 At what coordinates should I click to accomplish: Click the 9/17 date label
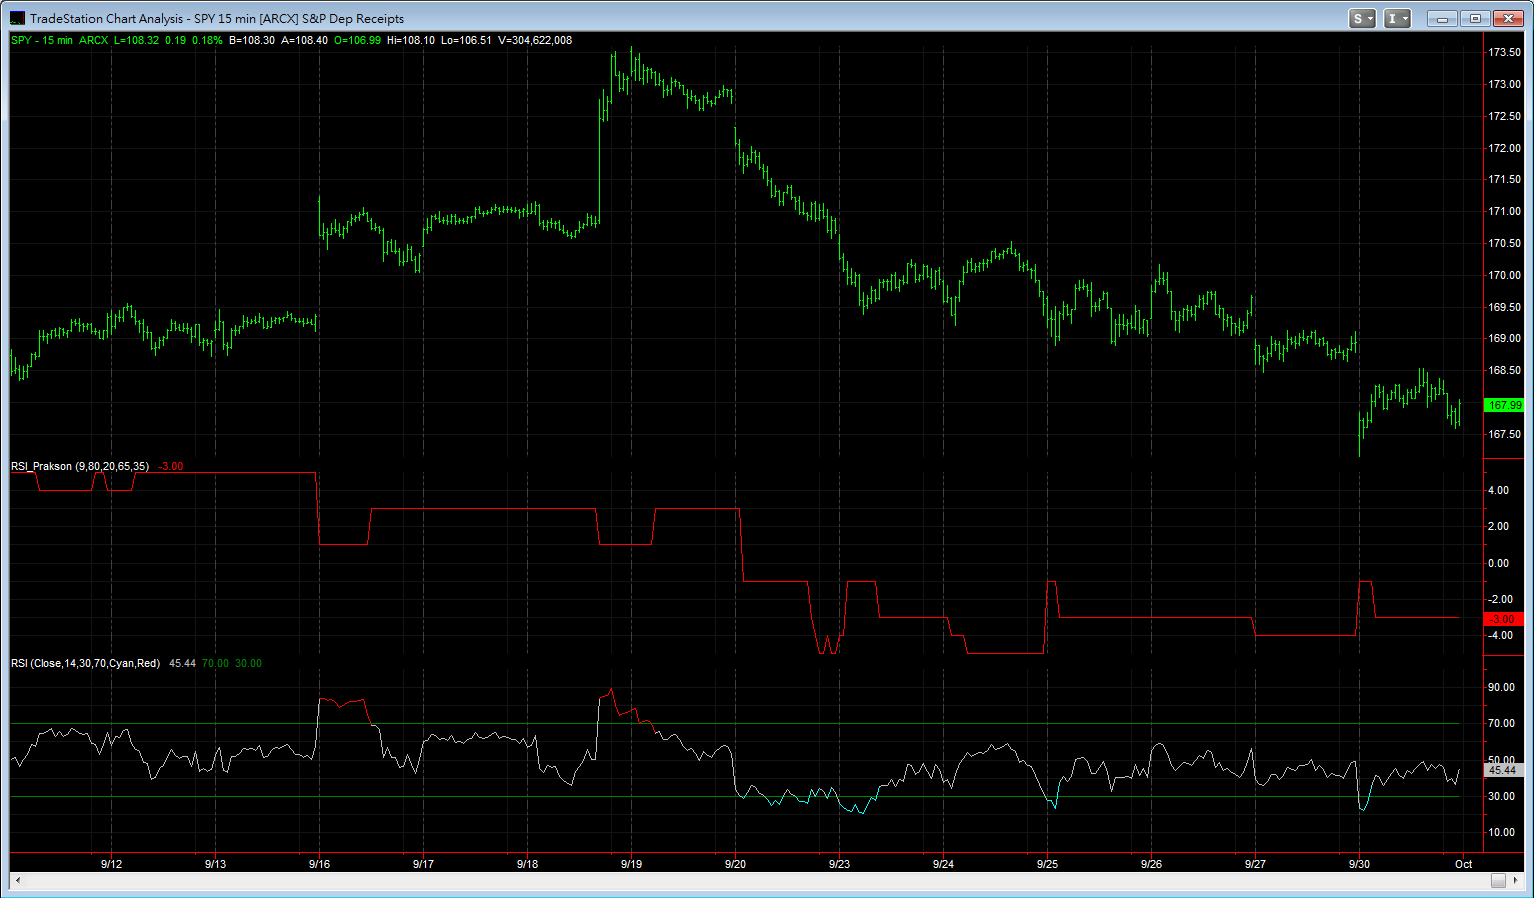coord(424,865)
